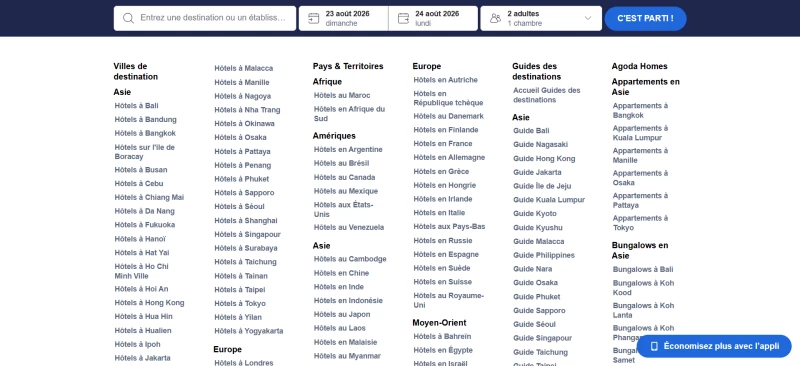800x366 pixels.
Task: Select Hôtels en République tchèque
Action: point(448,98)
